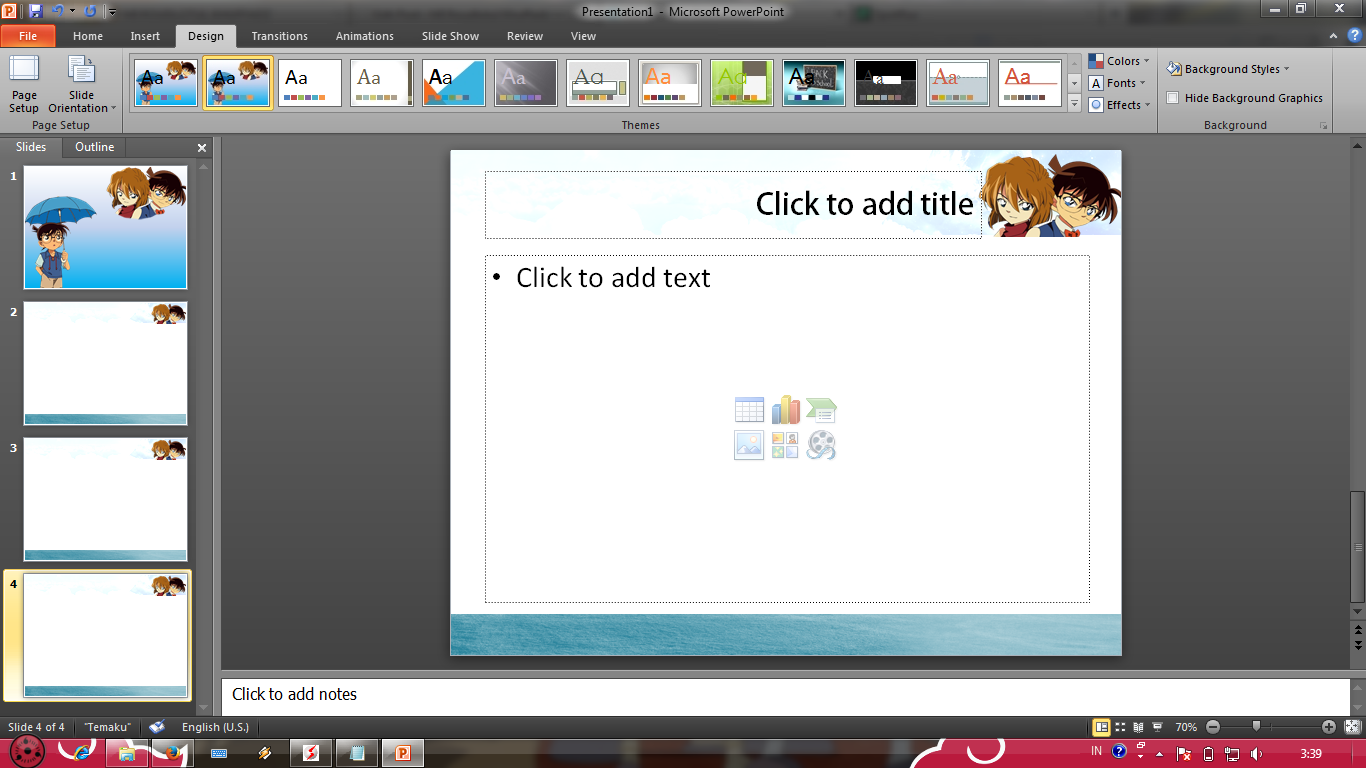Go to next slide double-arrow button
This screenshot has width=1366, height=768.
[1358, 645]
